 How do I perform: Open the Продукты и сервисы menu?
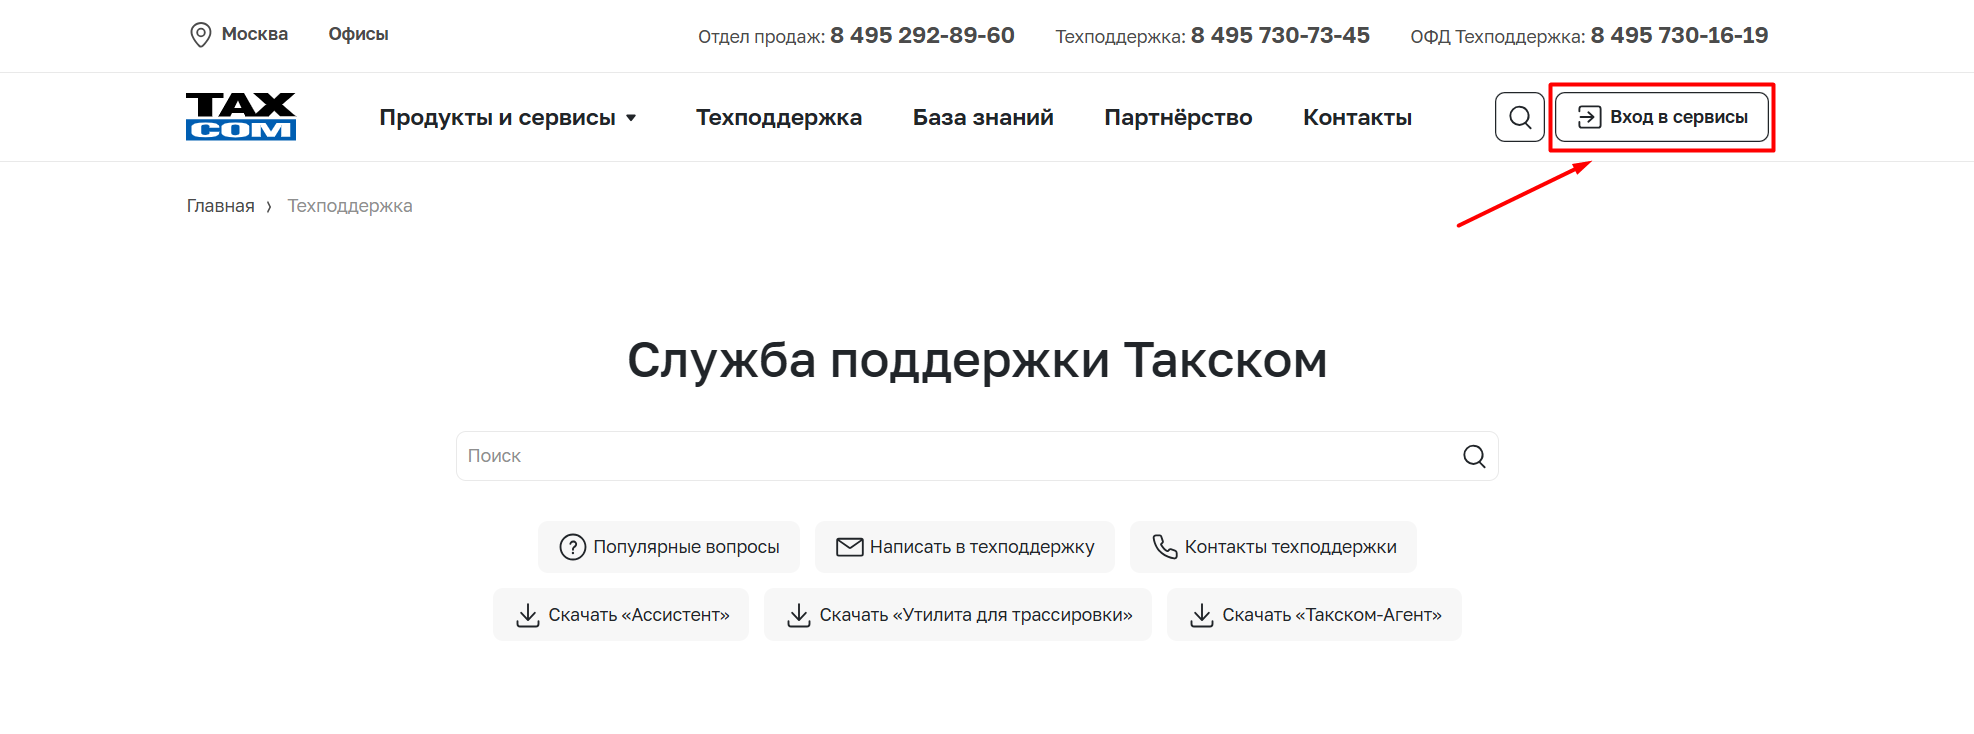point(508,117)
